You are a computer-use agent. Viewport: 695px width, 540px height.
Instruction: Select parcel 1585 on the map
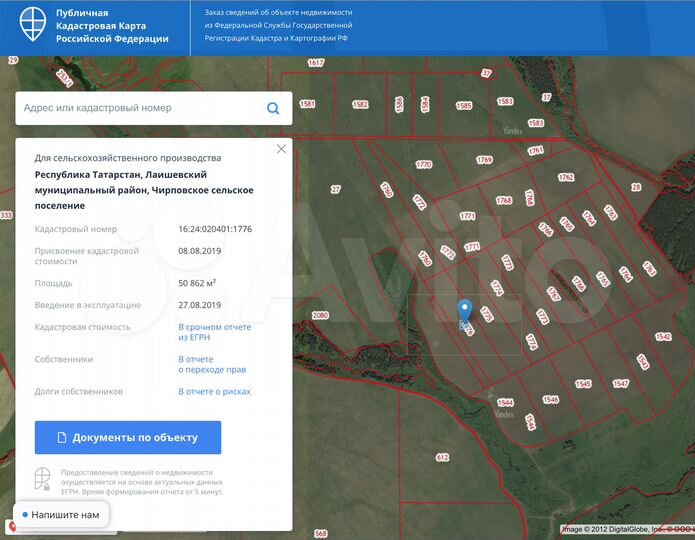tap(463, 105)
